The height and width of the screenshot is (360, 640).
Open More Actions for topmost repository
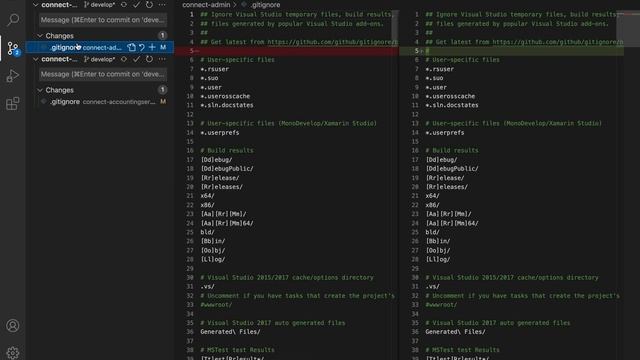(162, 4)
